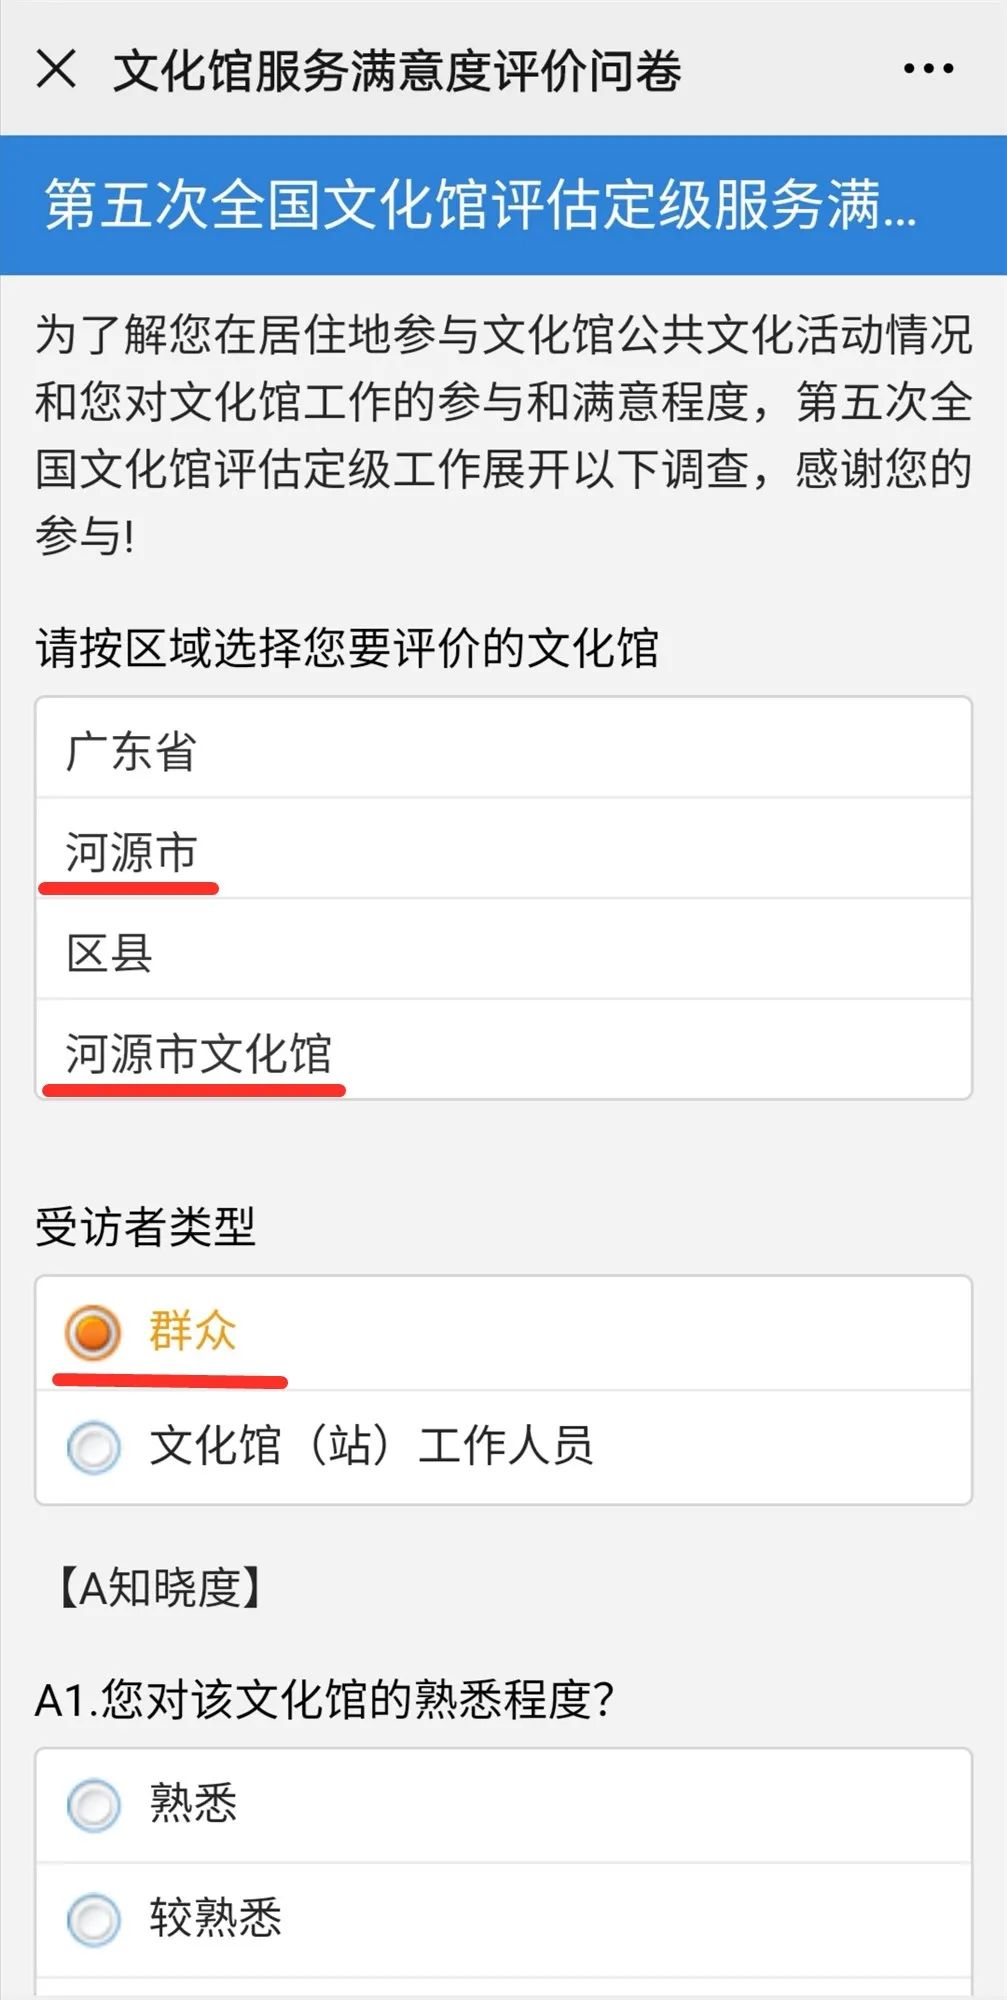The image size is (1007, 2000).
Task: Tap the A1 question text
Action: 324,1699
